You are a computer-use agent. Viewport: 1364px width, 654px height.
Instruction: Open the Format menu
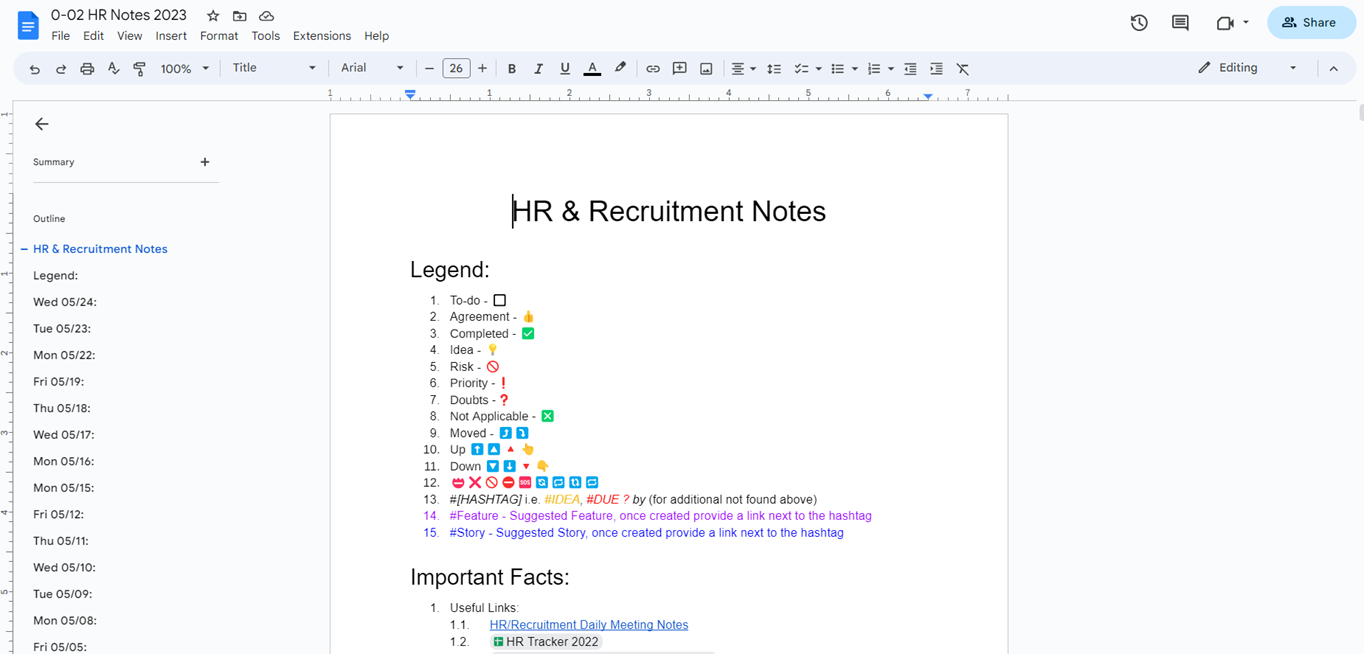[219, 36]
